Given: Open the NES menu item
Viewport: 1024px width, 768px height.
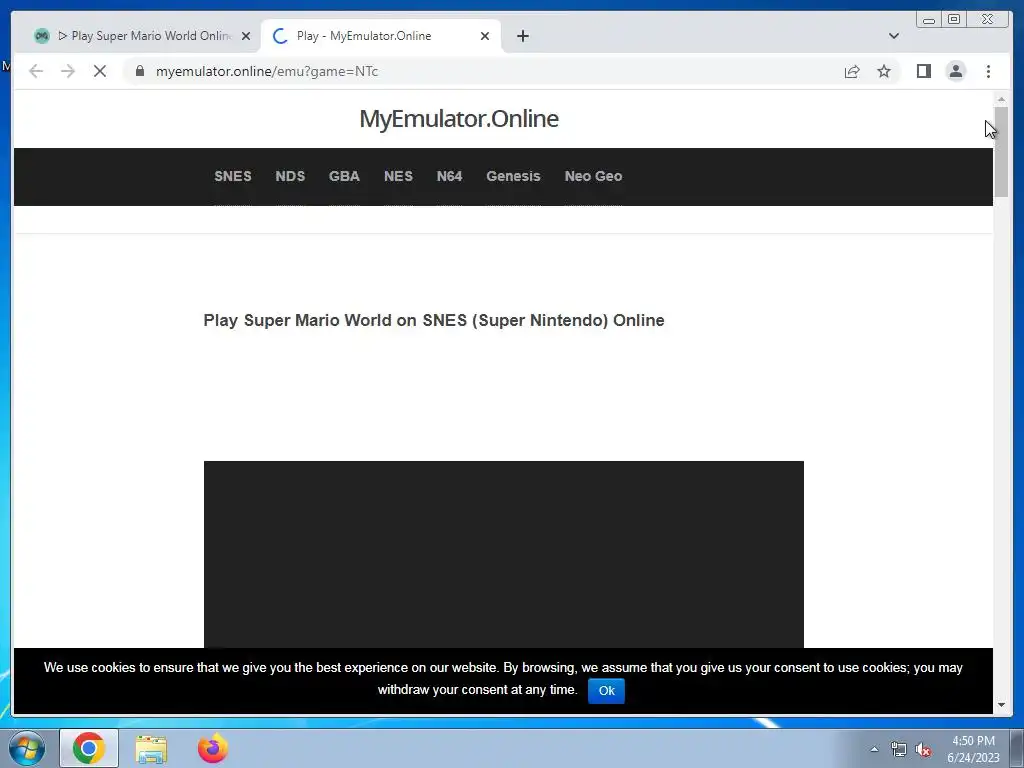Looking at the screenshot, I should [398, 176].
